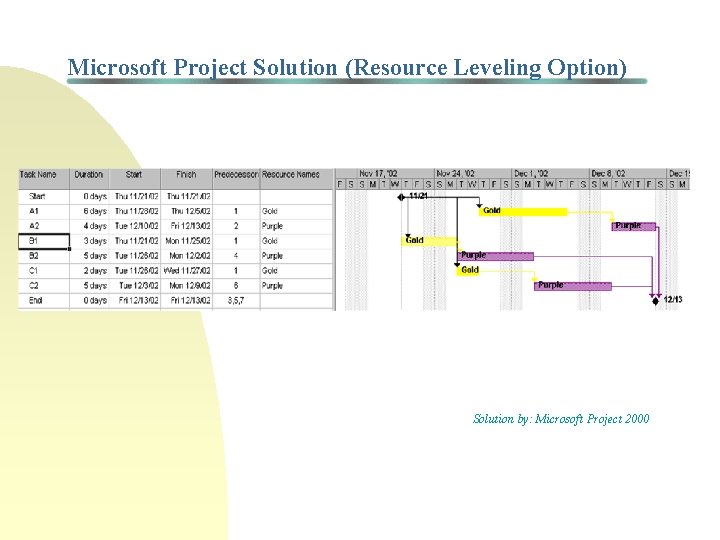Image resolution: width=720 pixels, height=540 pixels.
Task: Select the End task name cell
Action: [44, 300]
